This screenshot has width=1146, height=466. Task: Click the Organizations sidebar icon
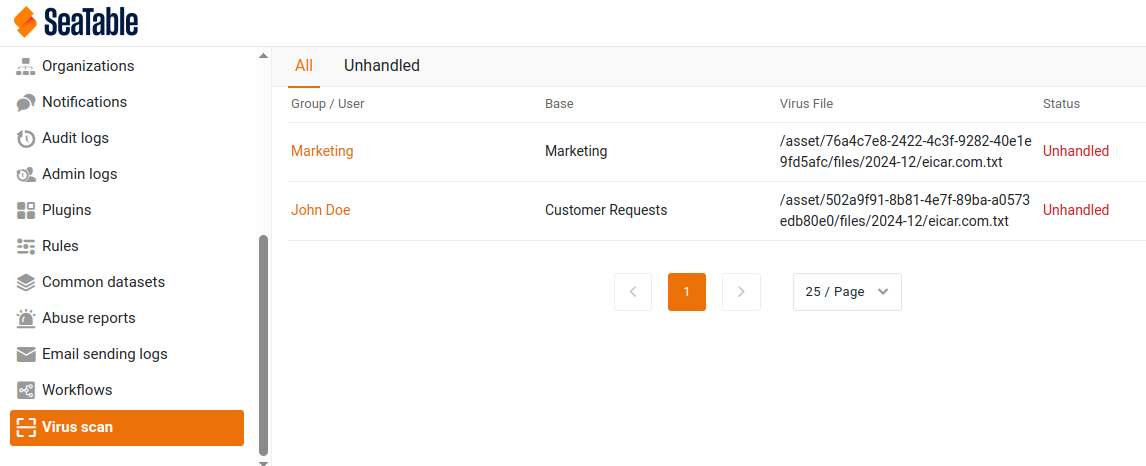(26, 66)
